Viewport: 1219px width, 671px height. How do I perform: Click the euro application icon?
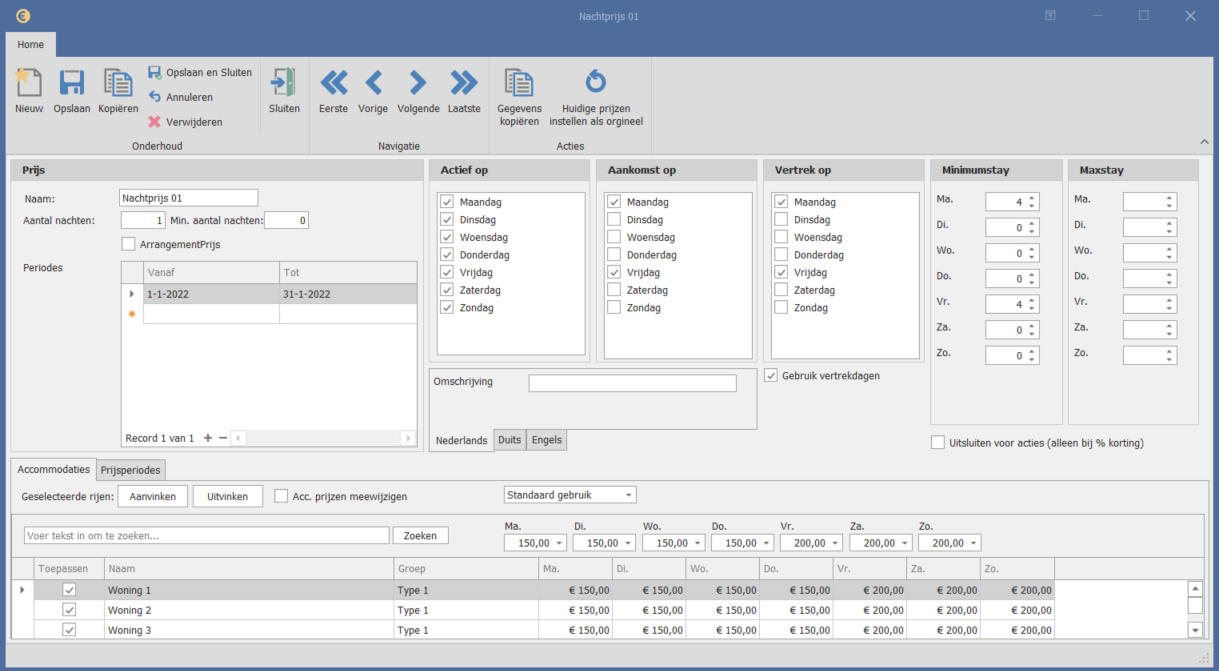click(22, 16)
